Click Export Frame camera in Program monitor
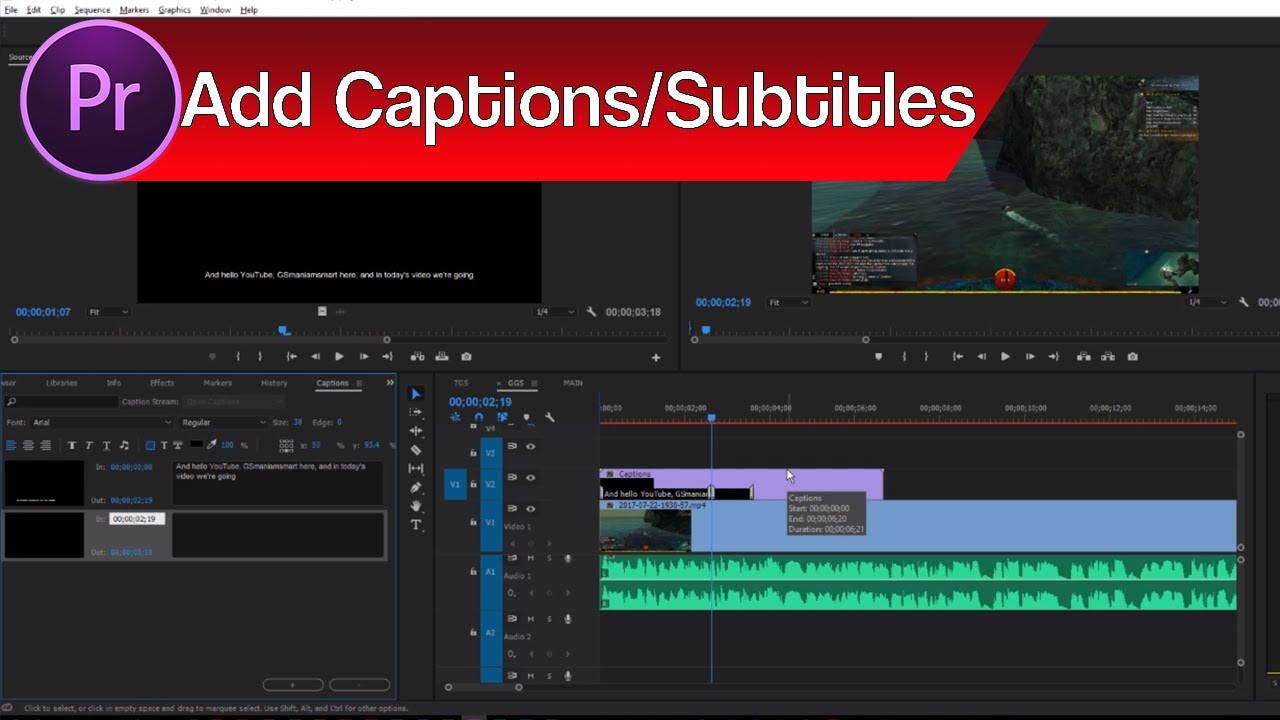 1132,356
